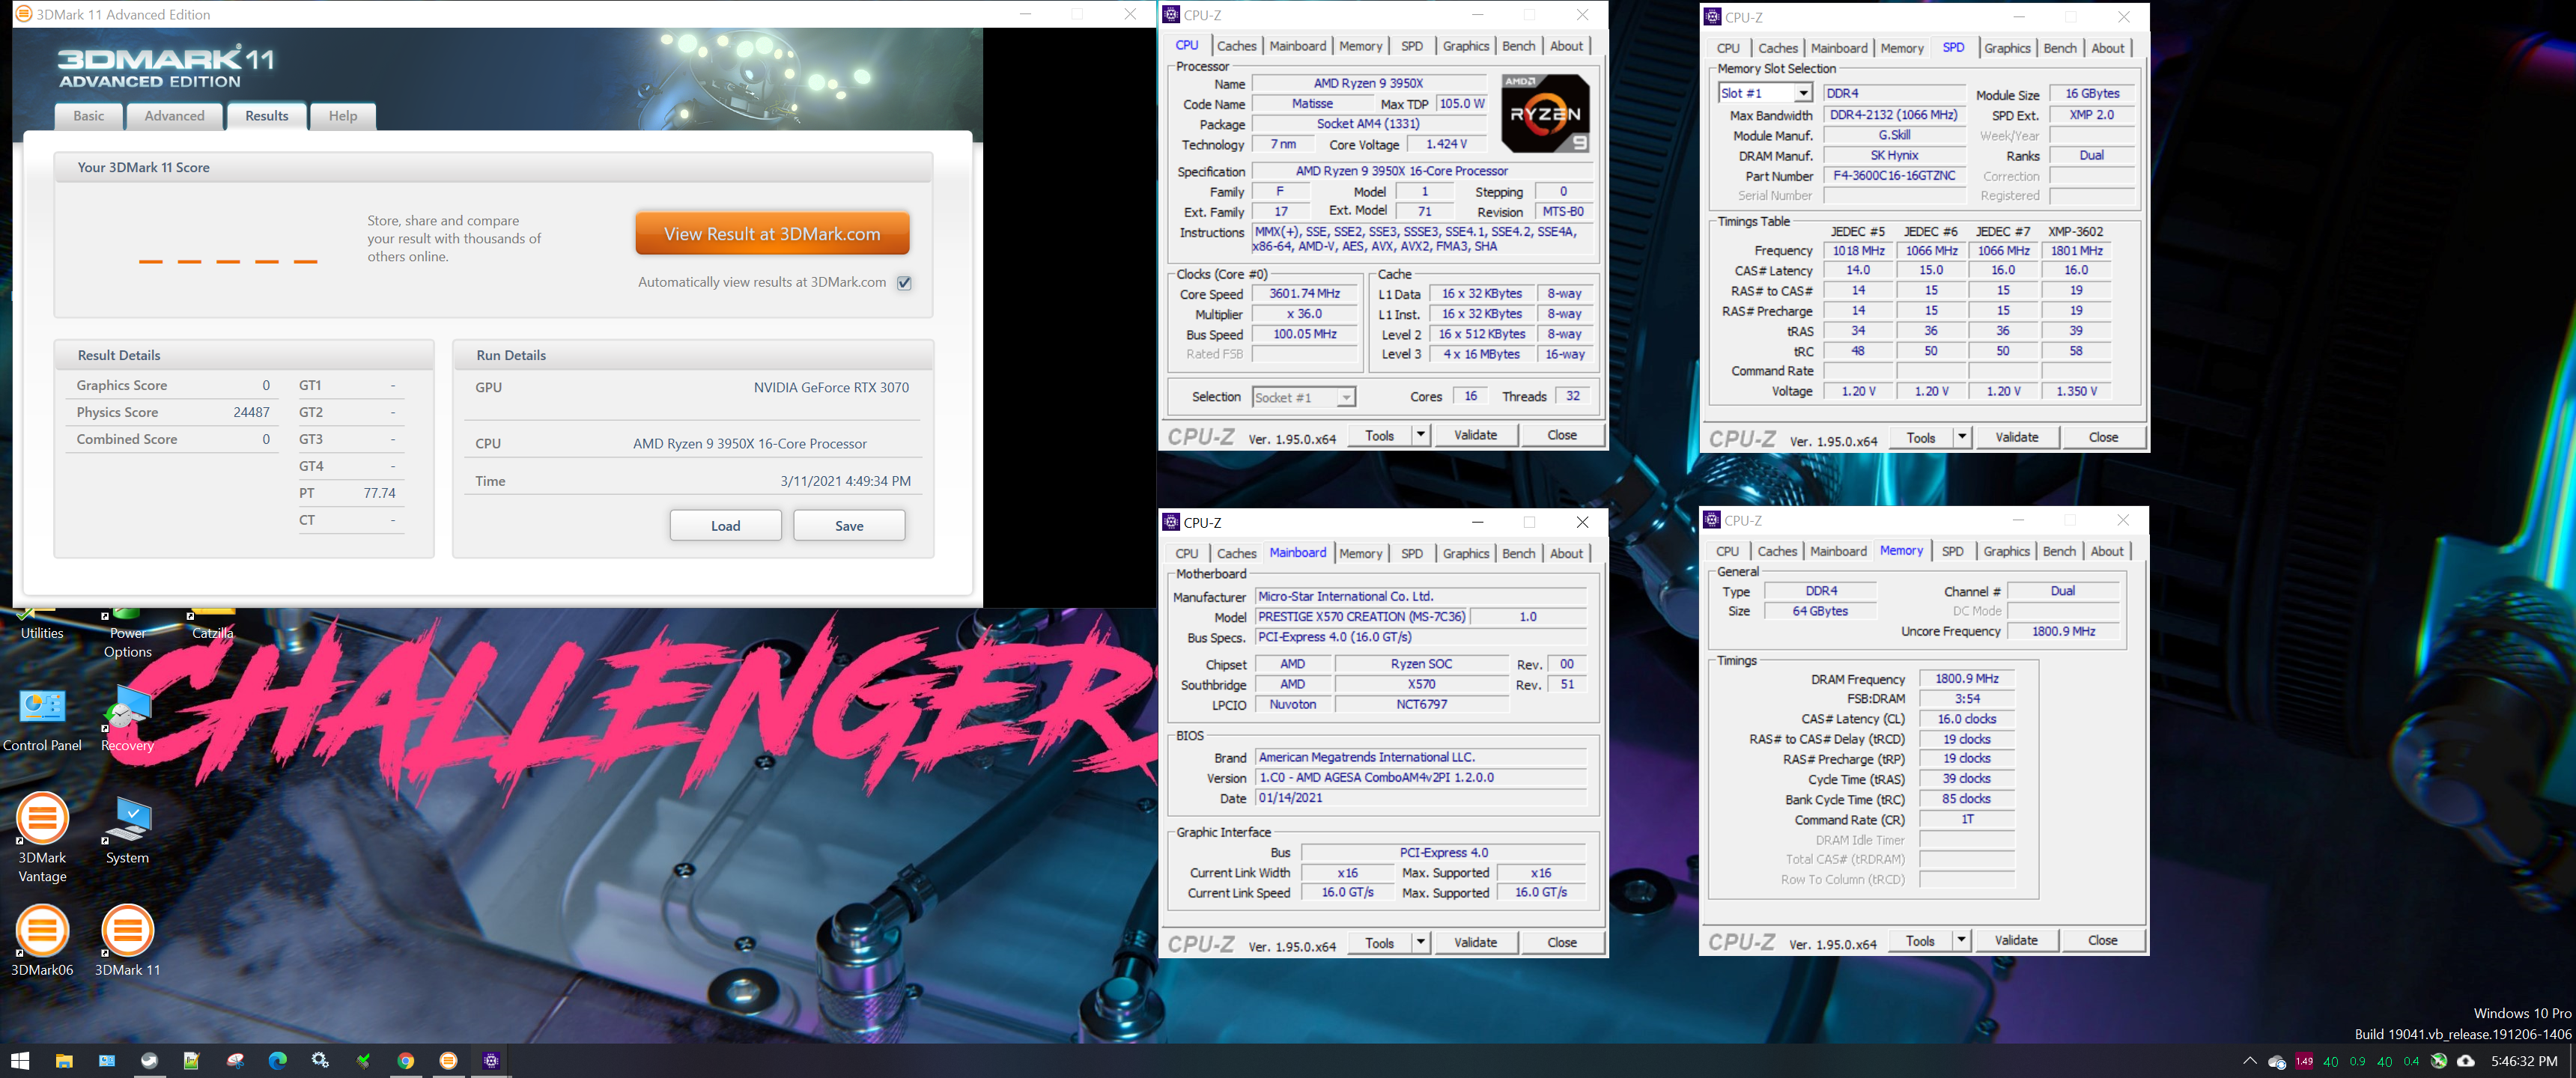This screenshot has height=1078, width=2576.
Task: Click the Physics Score value 24487
Action: [x=251, y=412]
